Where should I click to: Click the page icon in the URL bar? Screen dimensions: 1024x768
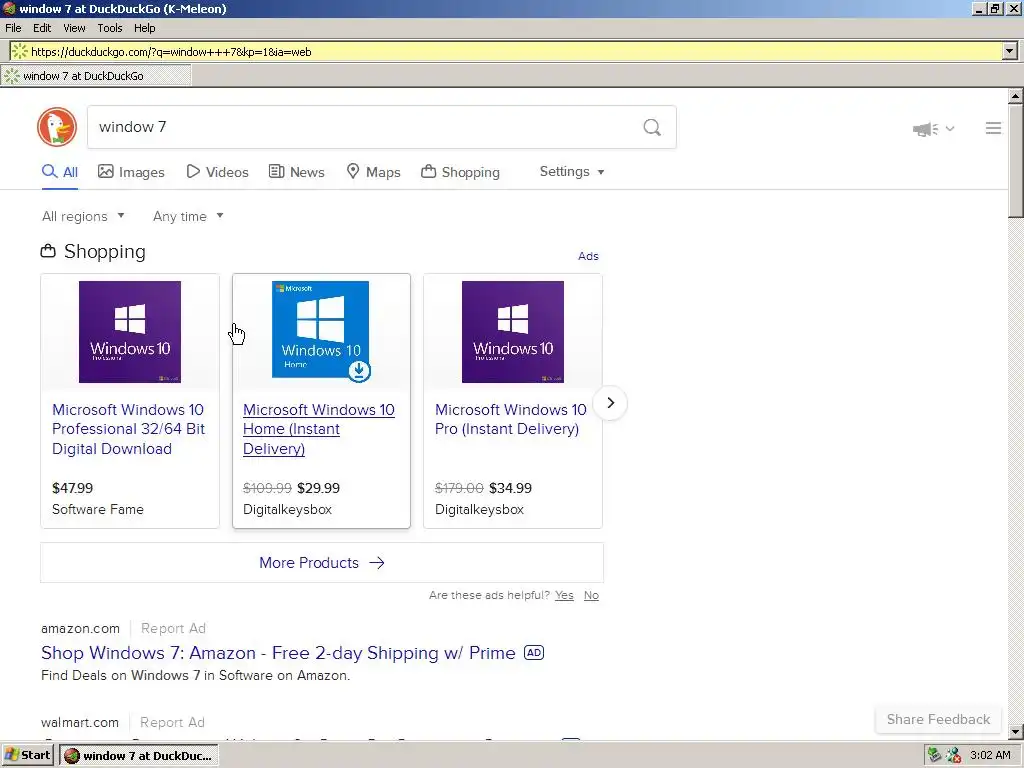tap(20, 52)
